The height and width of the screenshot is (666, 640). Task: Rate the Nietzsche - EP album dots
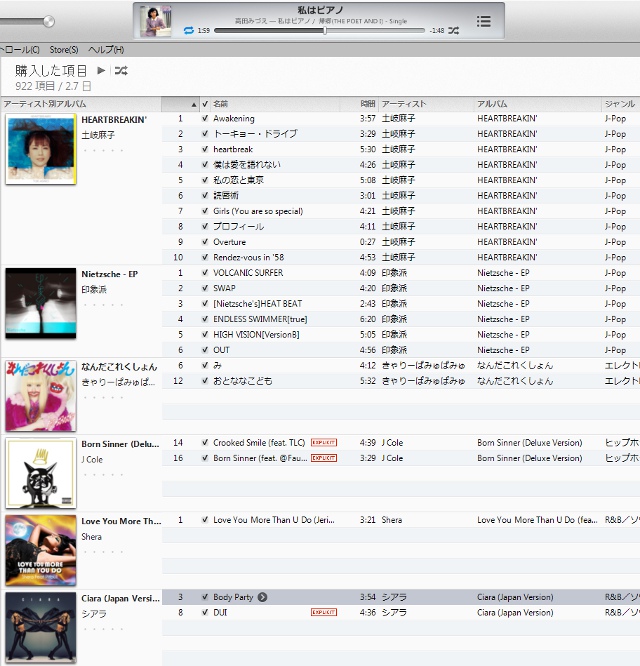[104, 305]
